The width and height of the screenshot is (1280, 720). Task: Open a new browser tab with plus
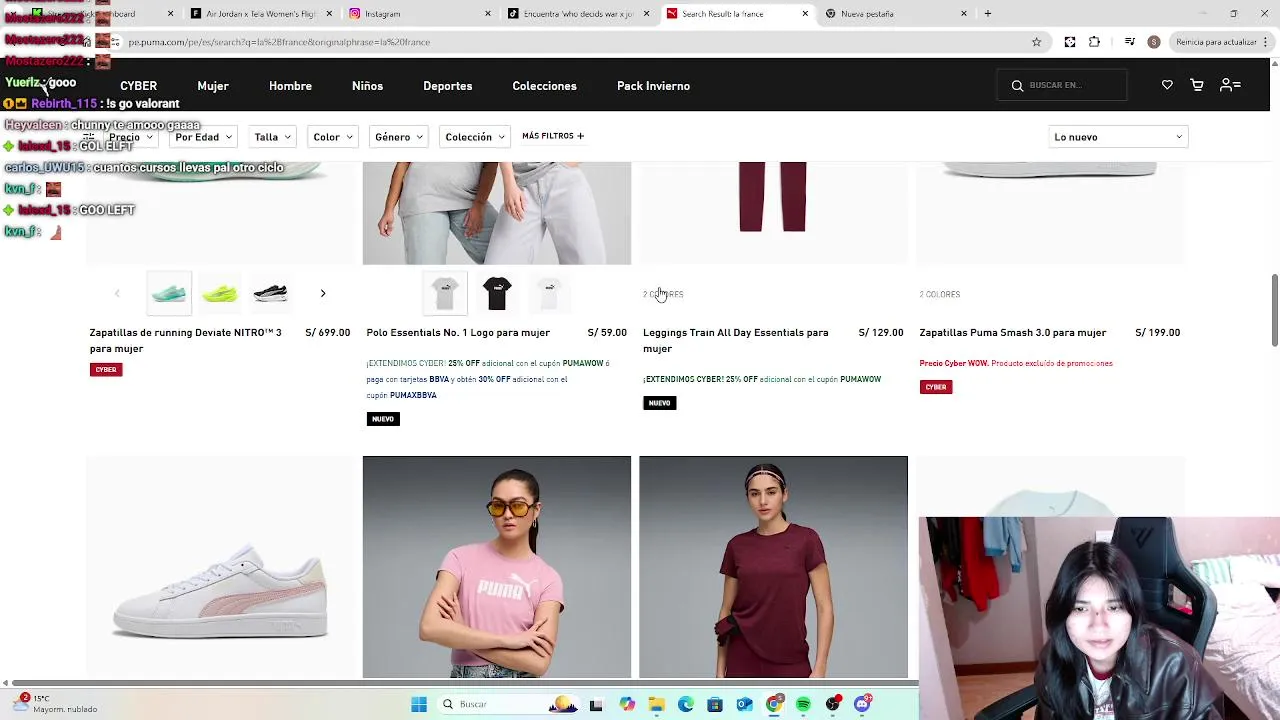(x=987, y=14)
